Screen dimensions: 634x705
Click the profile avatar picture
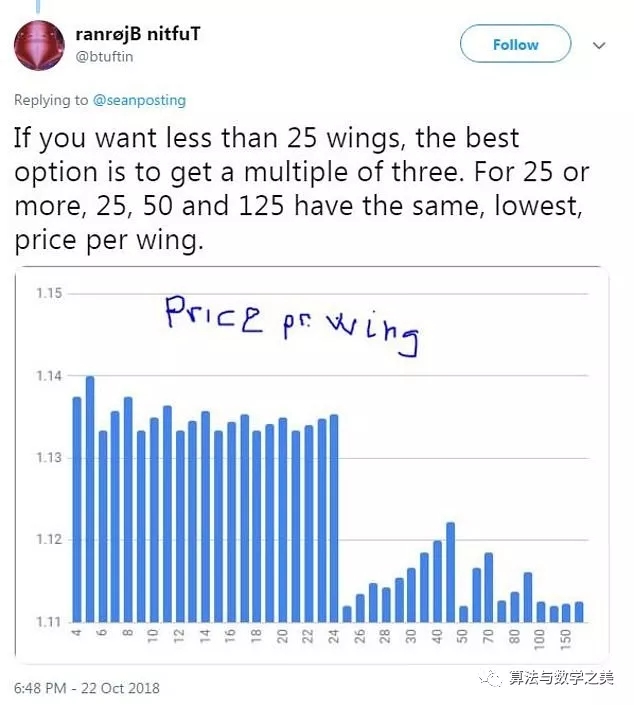[x=39, y=45]
